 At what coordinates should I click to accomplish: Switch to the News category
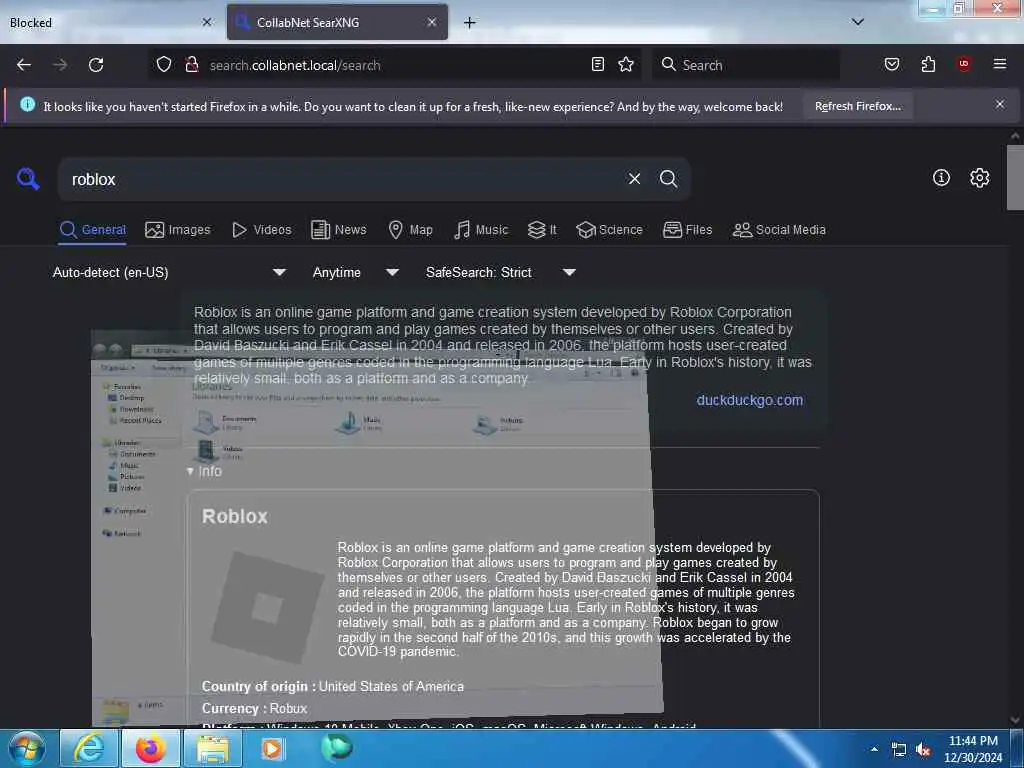click(338, 230)
